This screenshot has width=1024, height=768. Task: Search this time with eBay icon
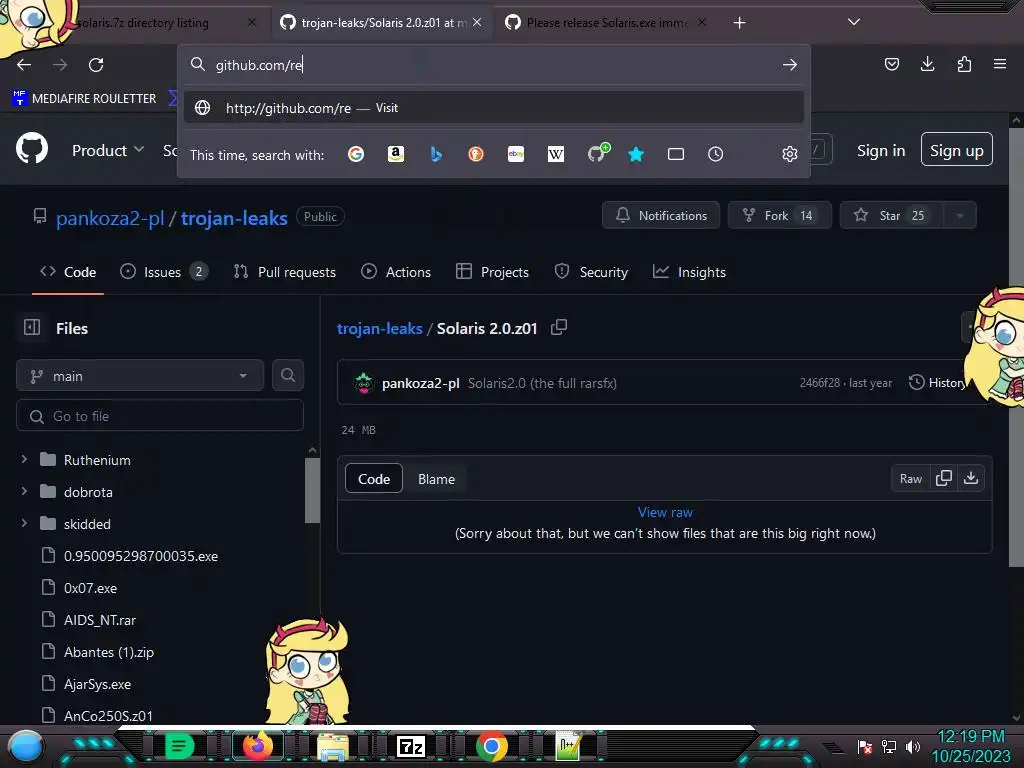coord(516,154)
